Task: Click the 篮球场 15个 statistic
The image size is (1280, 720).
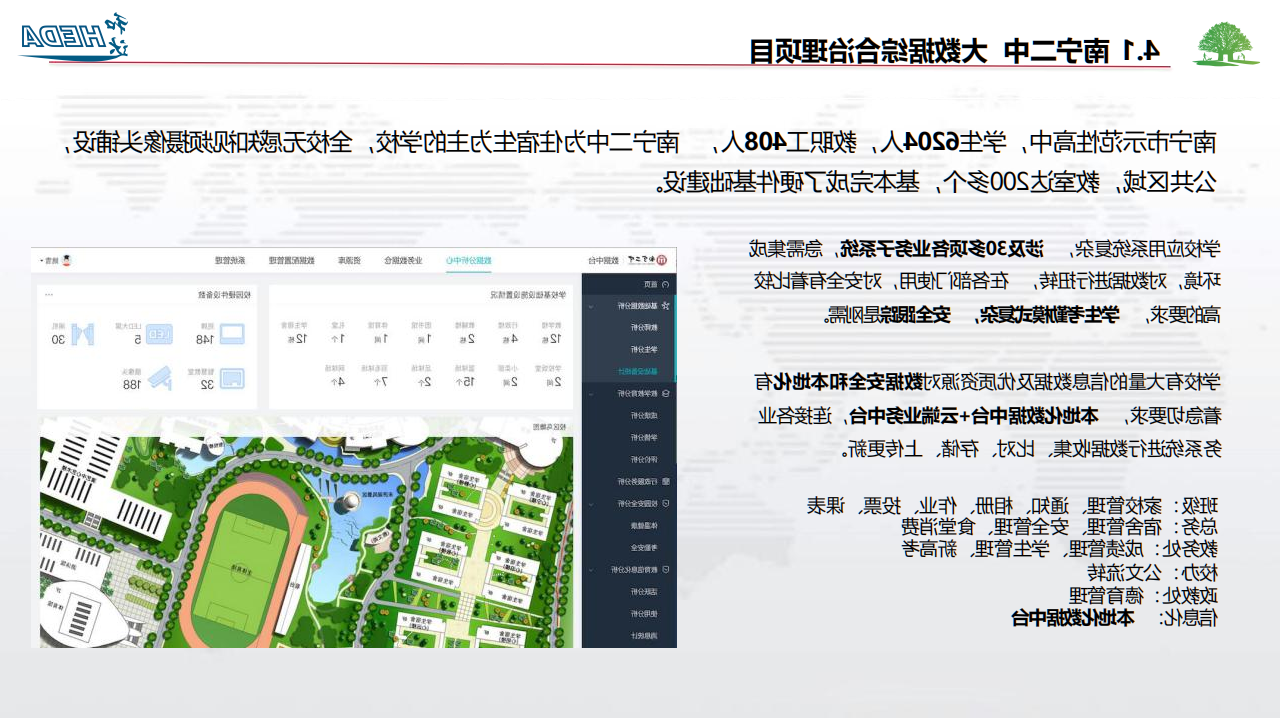Action: click(465, 375)
